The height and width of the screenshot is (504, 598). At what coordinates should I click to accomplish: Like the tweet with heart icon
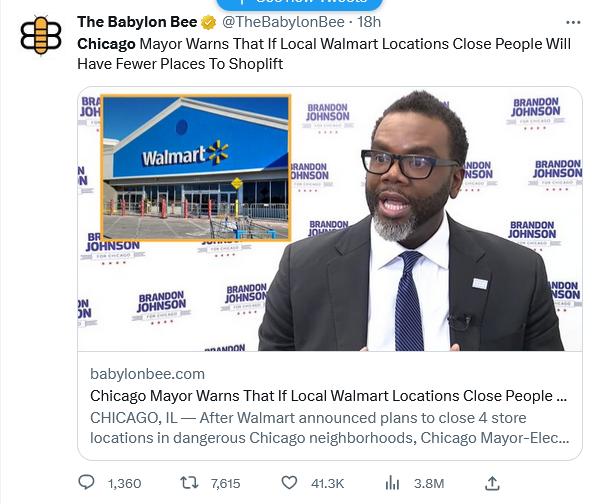289,483
